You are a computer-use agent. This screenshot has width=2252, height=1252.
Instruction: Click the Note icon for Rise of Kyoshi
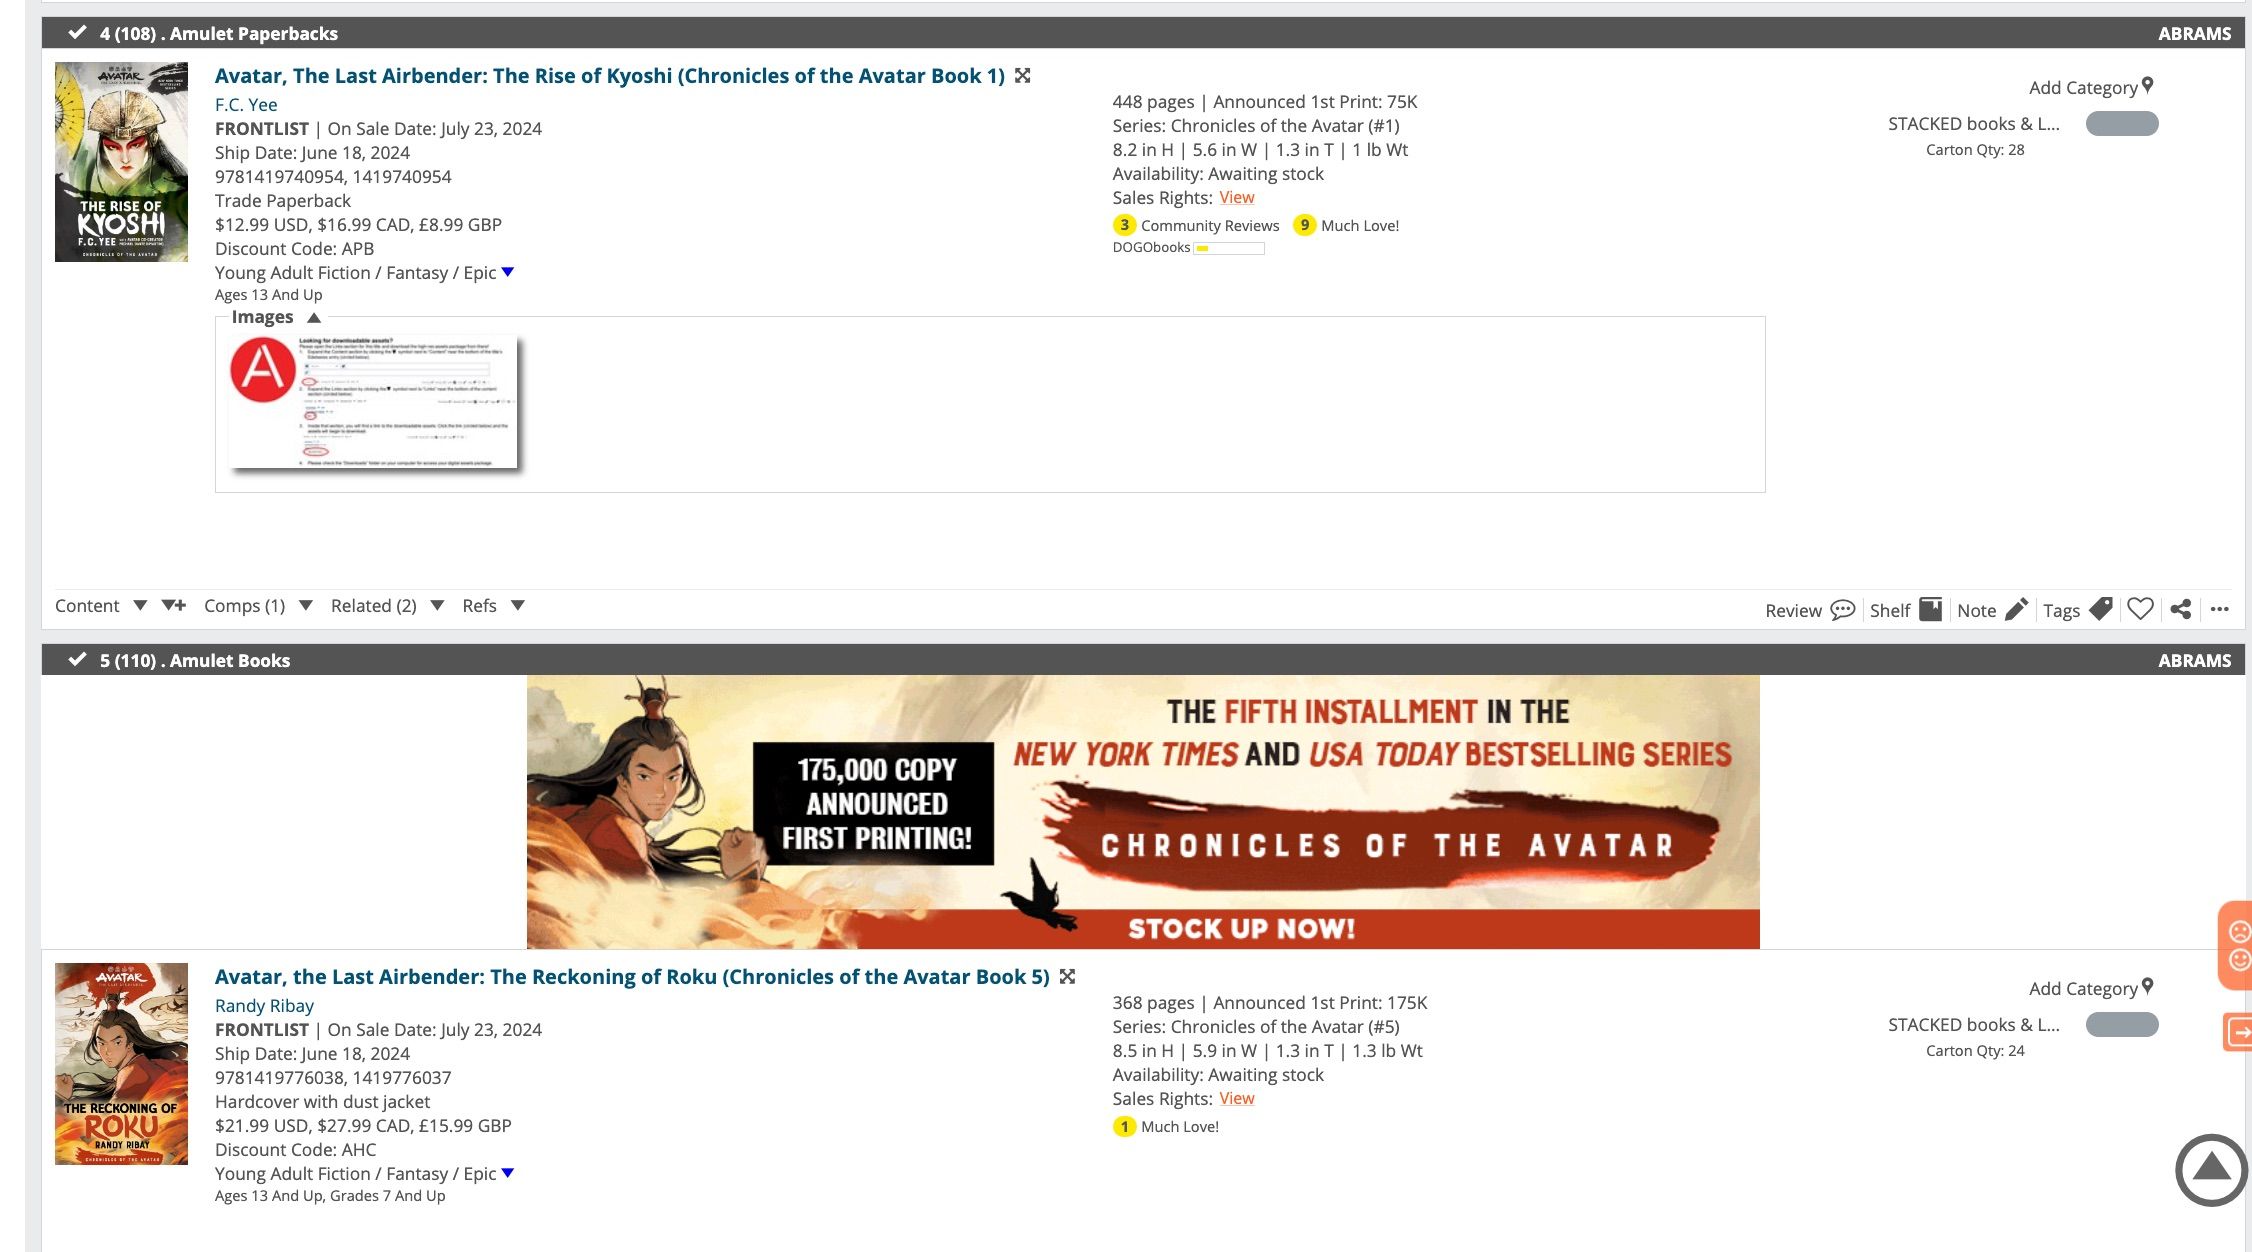click(2016, 609)
